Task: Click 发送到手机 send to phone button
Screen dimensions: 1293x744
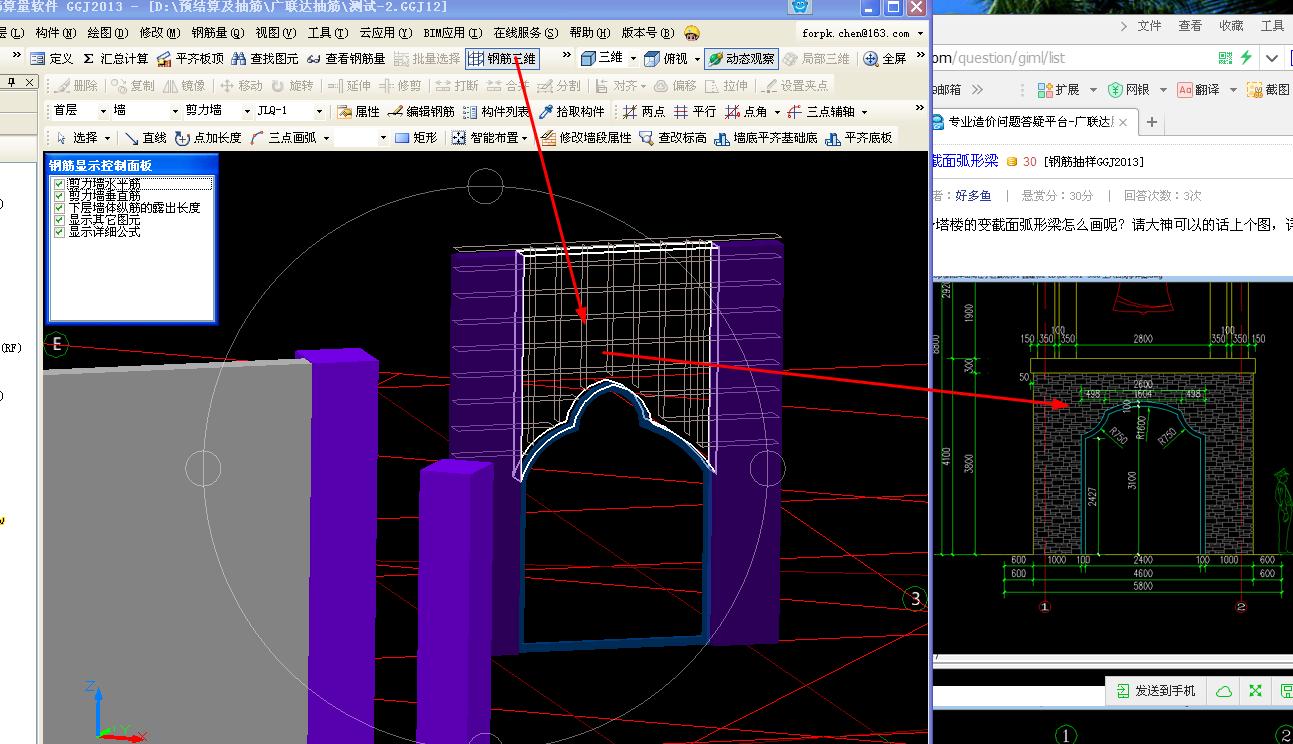Action: click(1156, 691)
